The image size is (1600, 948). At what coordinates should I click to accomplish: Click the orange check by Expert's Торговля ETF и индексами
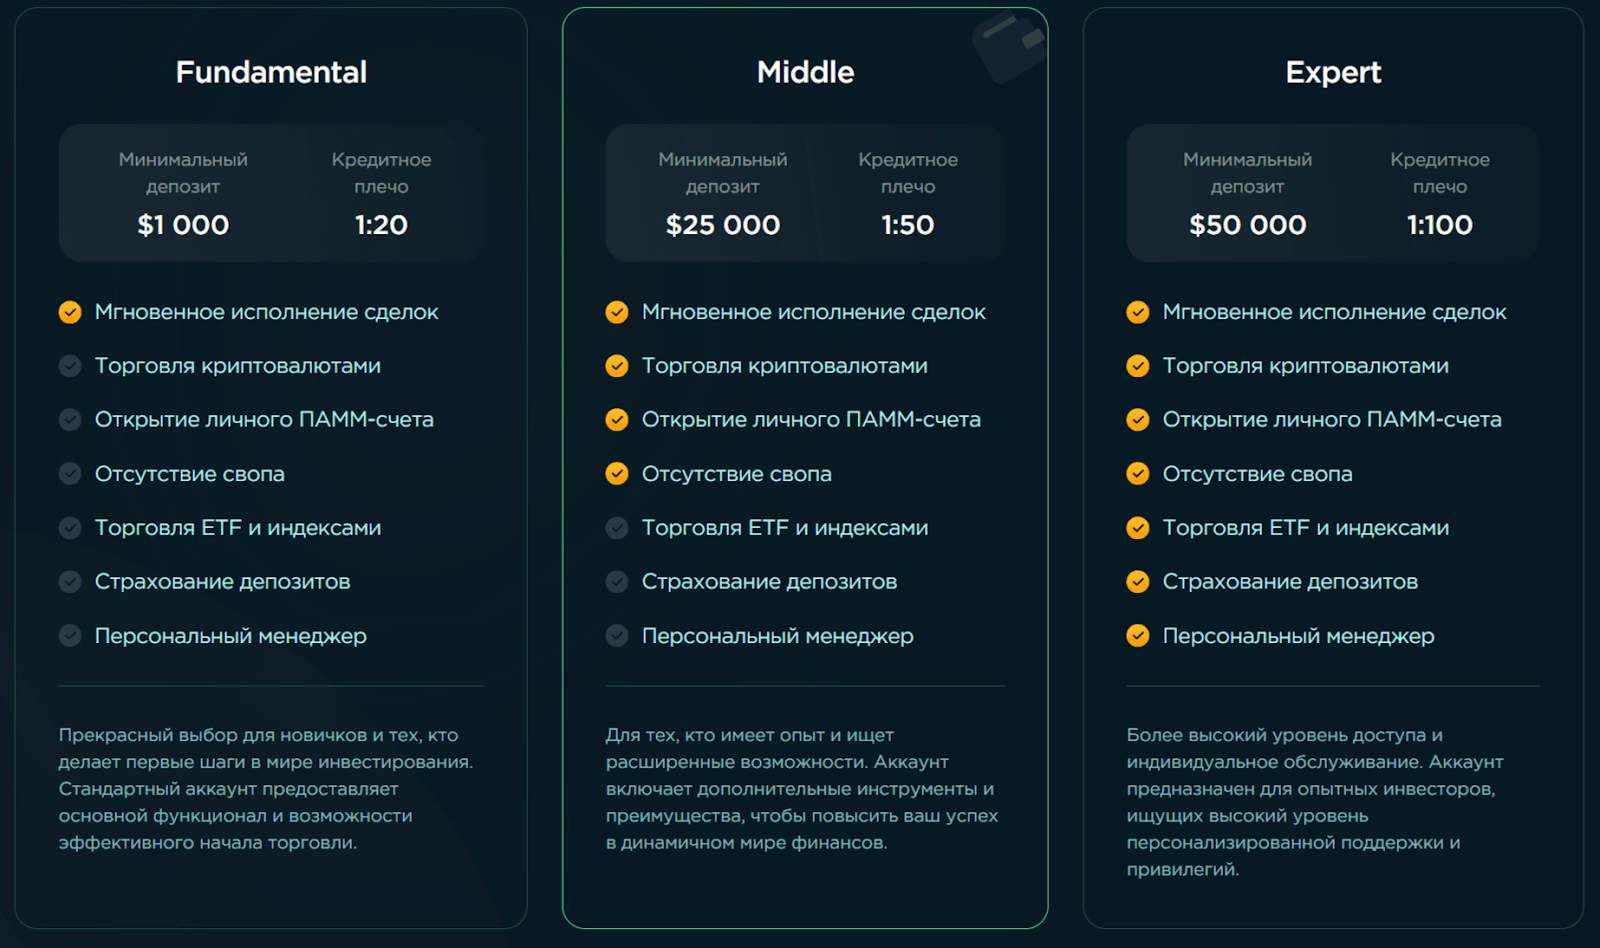click(1138, 527)
